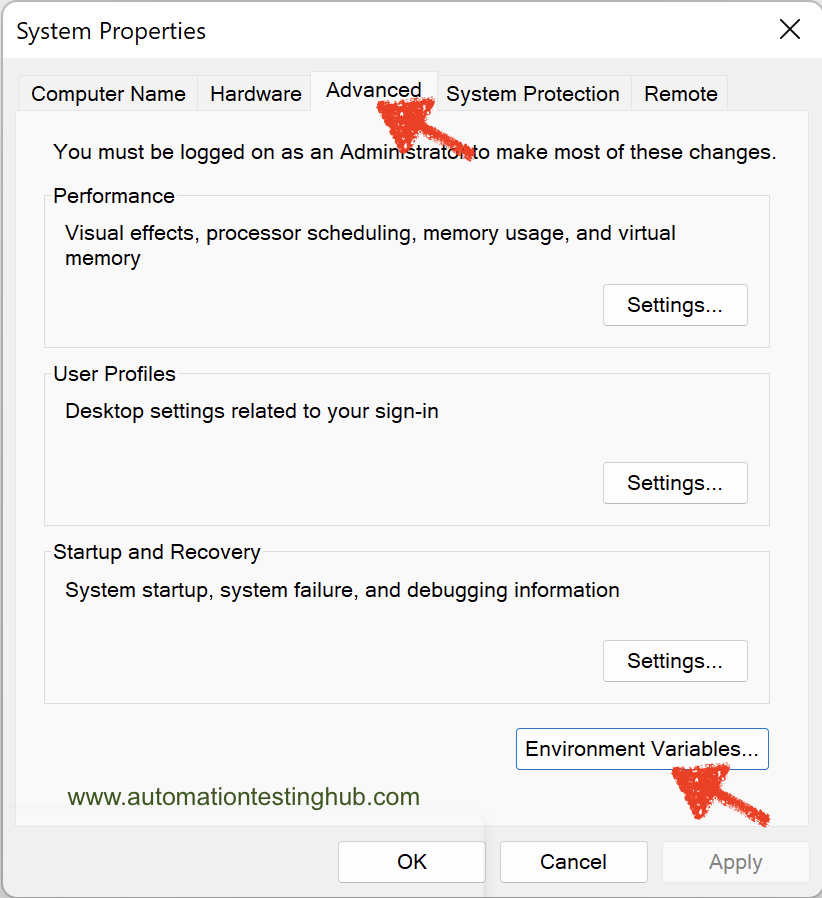Select the Advanced tab
The height and width of the screenshot is (898, 822).
[x=373, y=90]
